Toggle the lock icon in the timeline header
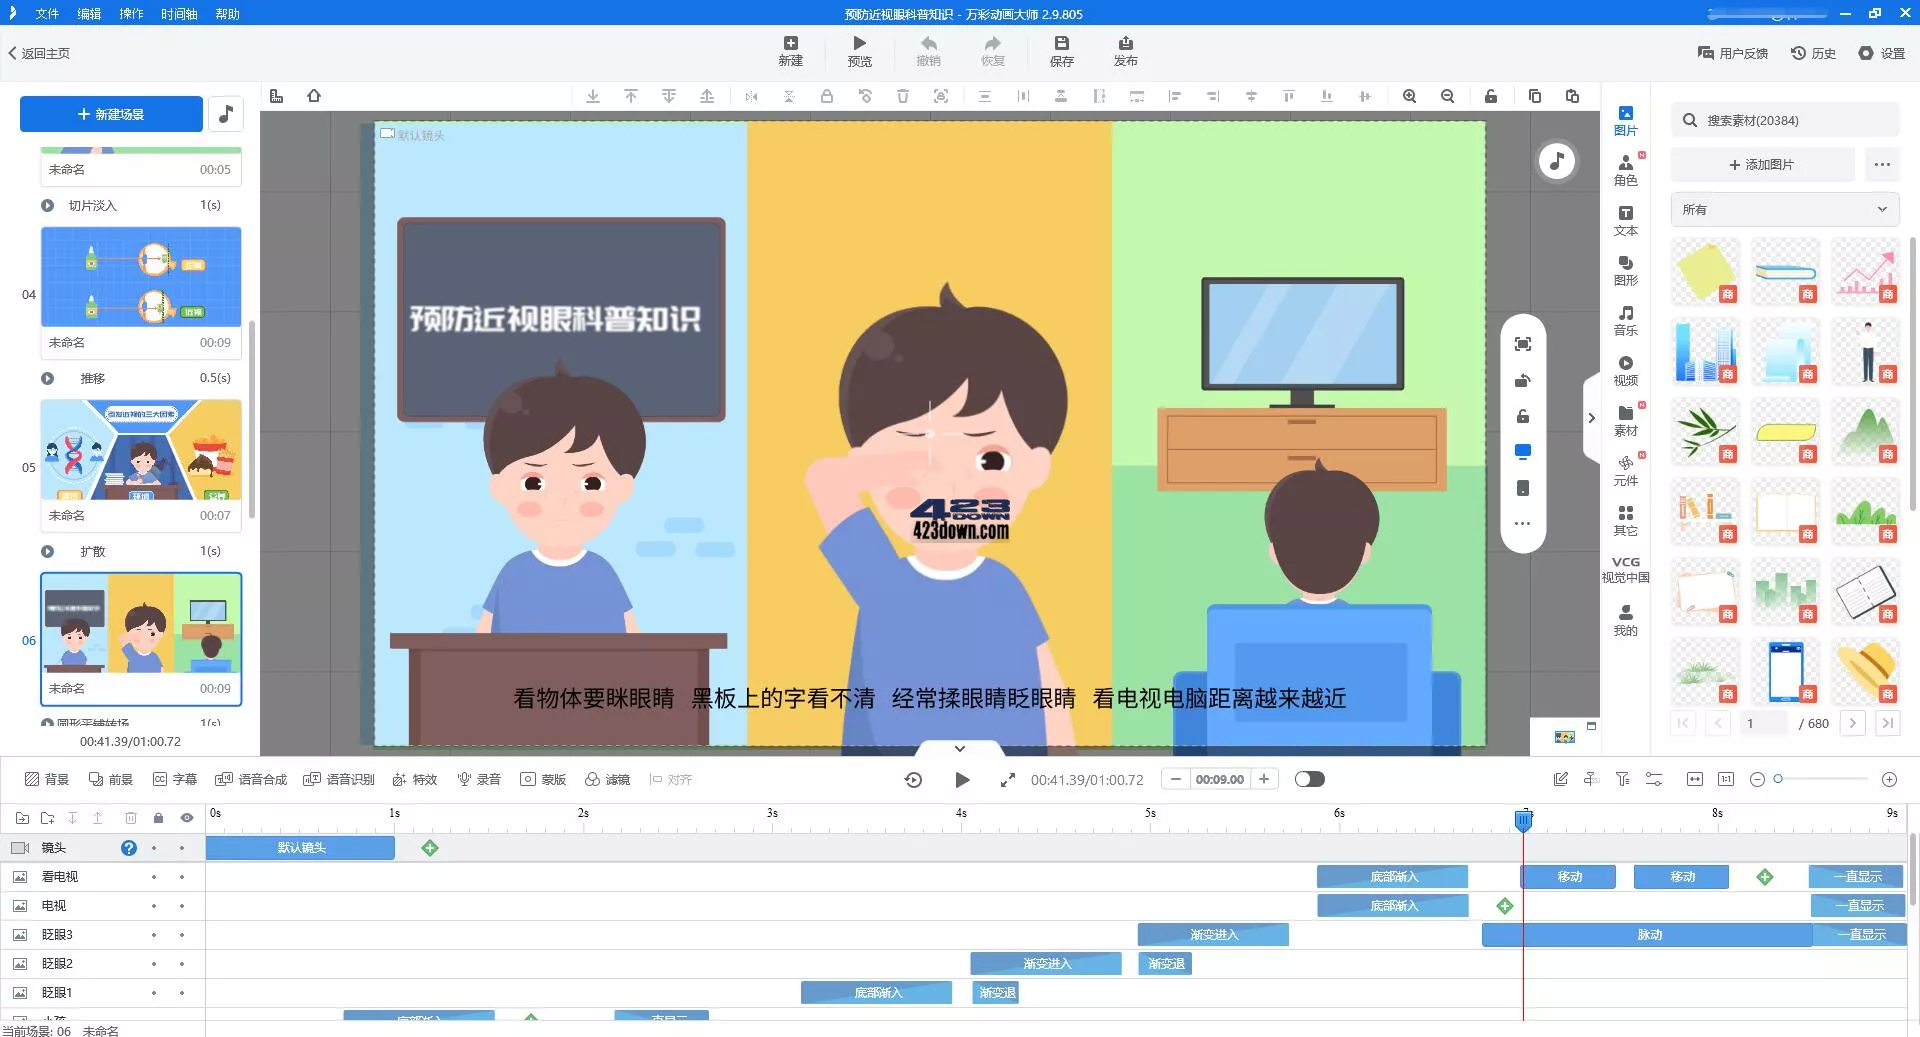This screenshot has height=1037, width=1920. (x=158, y=818)
